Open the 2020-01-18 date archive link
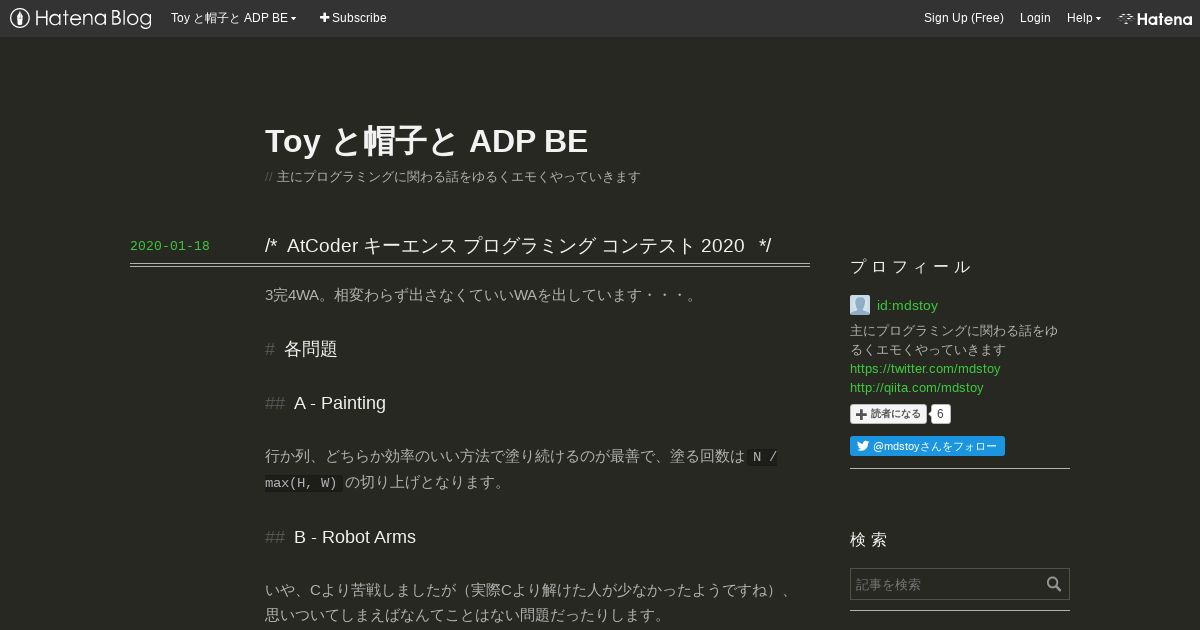 pos(170,246)
